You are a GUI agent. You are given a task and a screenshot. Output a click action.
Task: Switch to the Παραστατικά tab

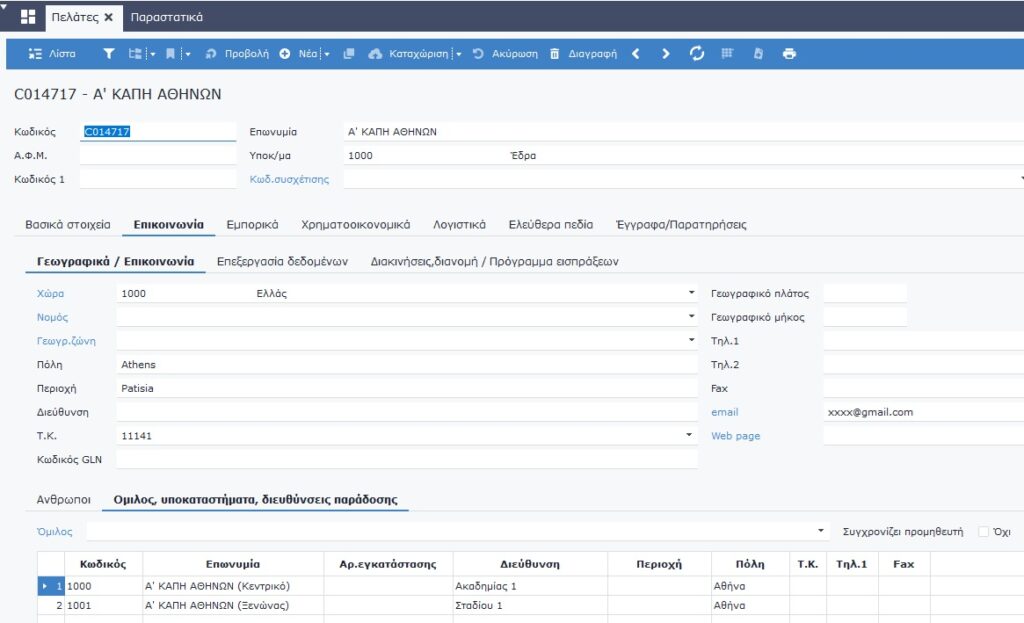coord(167,17)
